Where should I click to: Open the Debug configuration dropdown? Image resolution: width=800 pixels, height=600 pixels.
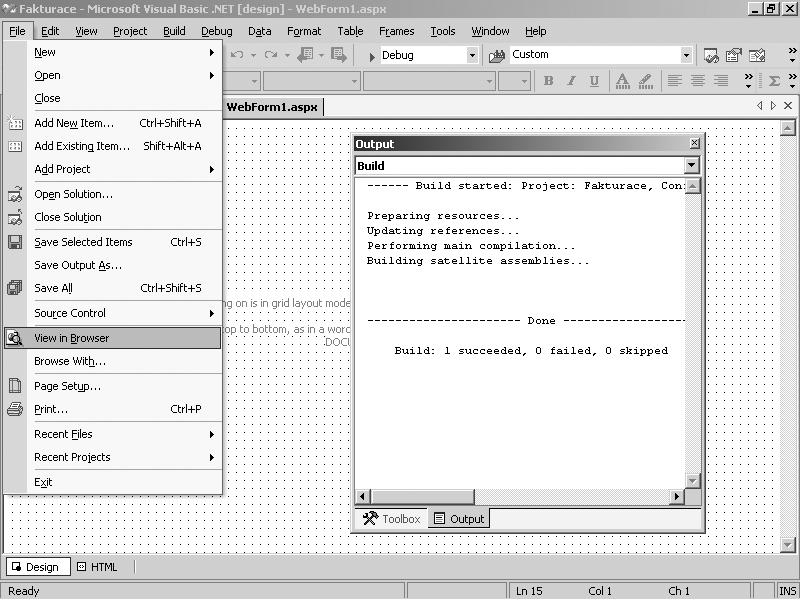point(472,55)
